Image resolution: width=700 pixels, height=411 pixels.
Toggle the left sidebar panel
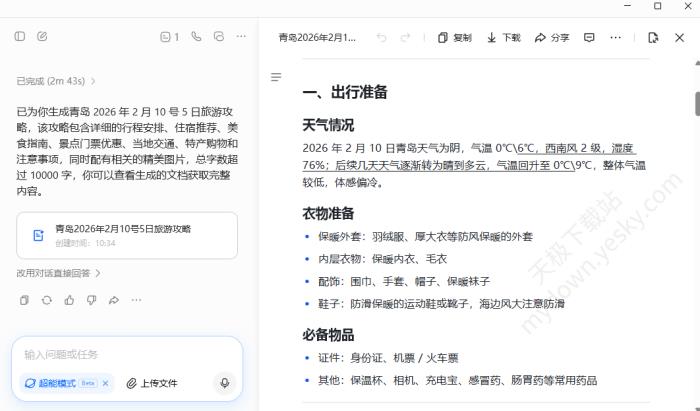point(20,37)
